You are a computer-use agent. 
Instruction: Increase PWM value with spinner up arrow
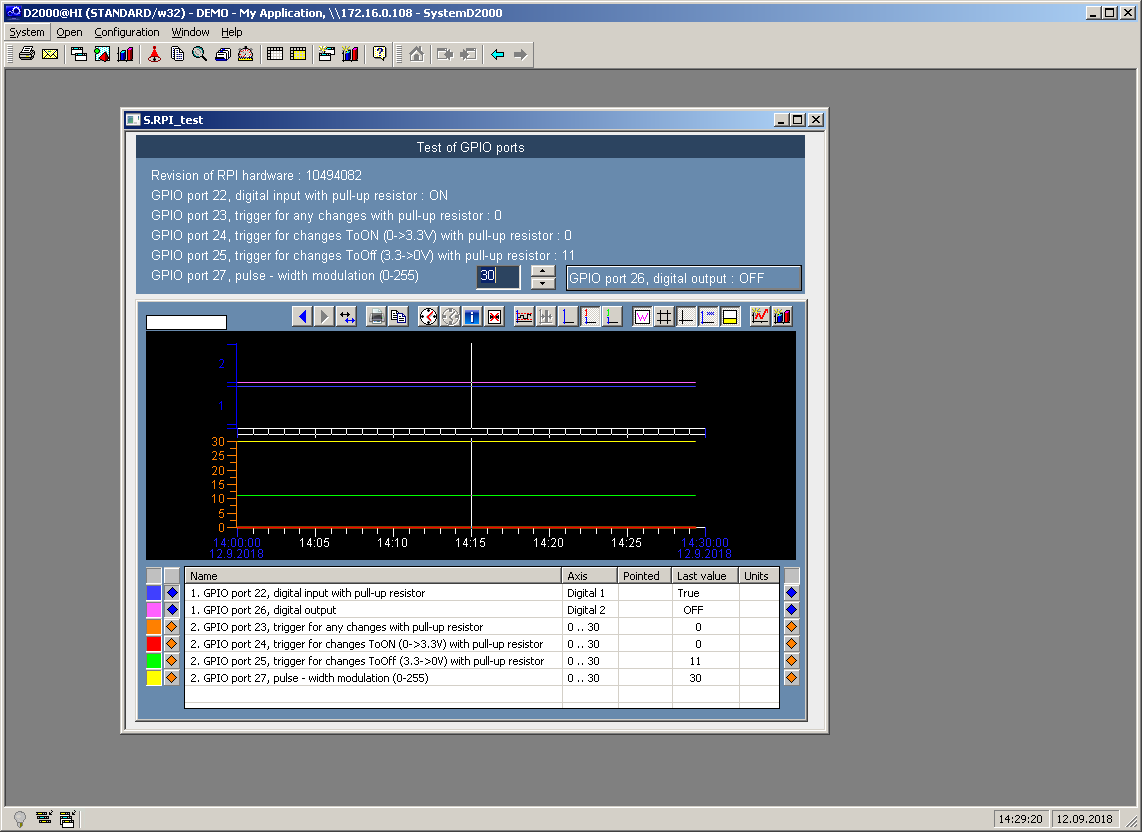543,270
